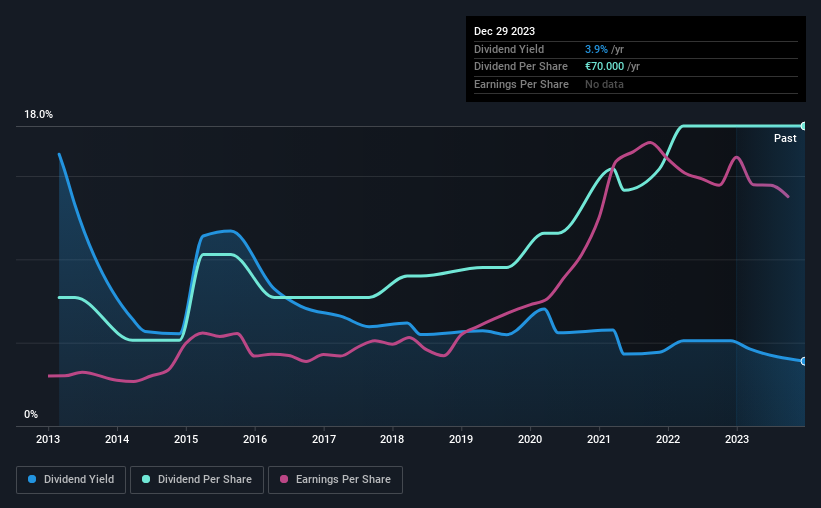Click the 2015 x-axis label

tap(186, 439)
